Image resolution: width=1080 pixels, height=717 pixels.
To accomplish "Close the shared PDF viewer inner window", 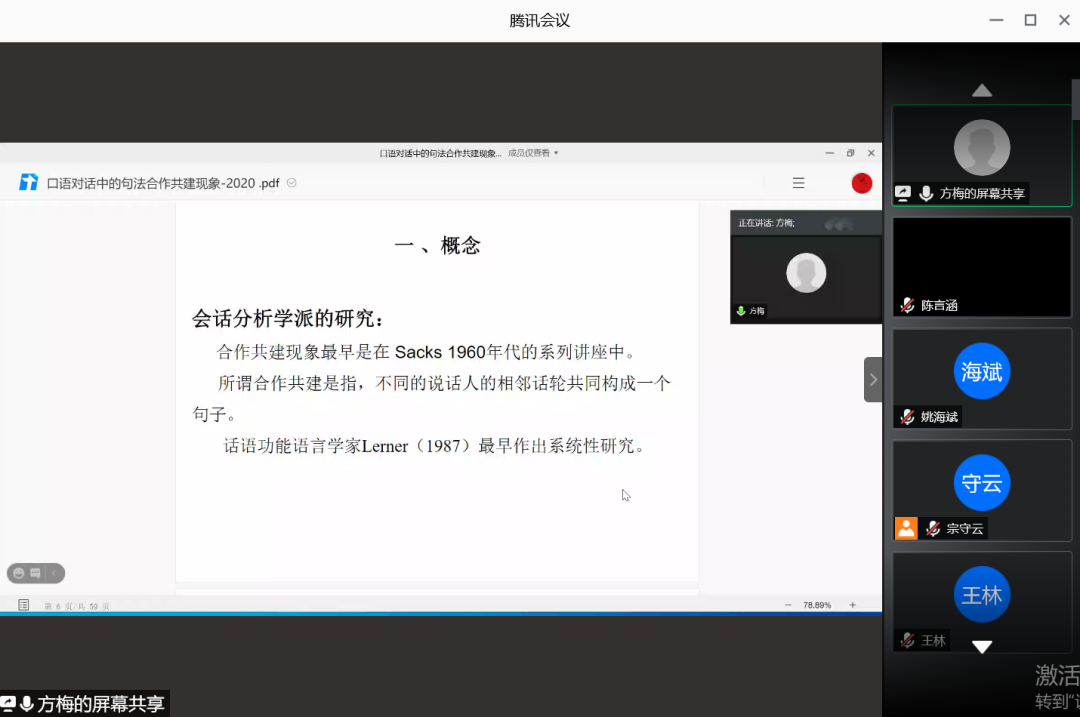I will click(x=871, y=153).
